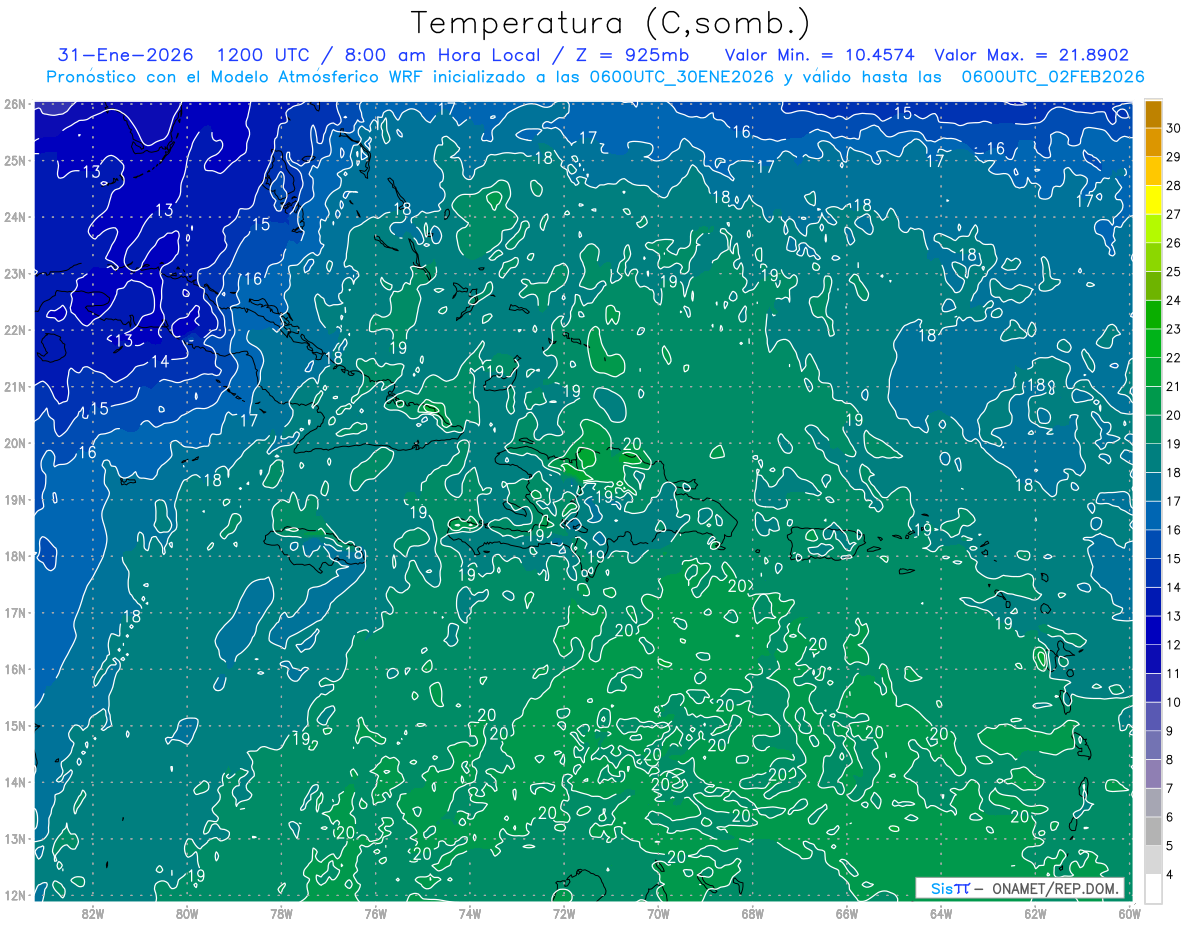The image size is (1200, 927).
Task: Click the '62W' longitude axis label
Action: click(x=1035, y=912)
